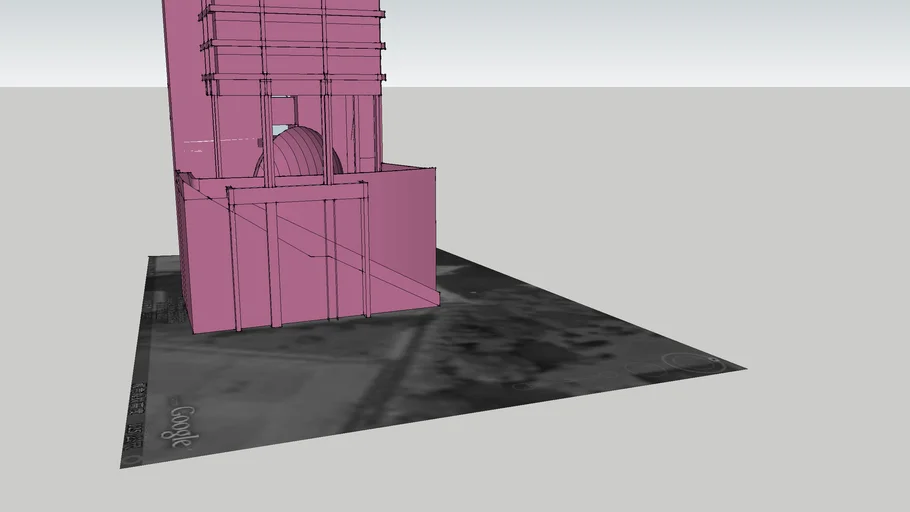
Task: Click the empty sky area at top right
Action: tap(700, 40)
